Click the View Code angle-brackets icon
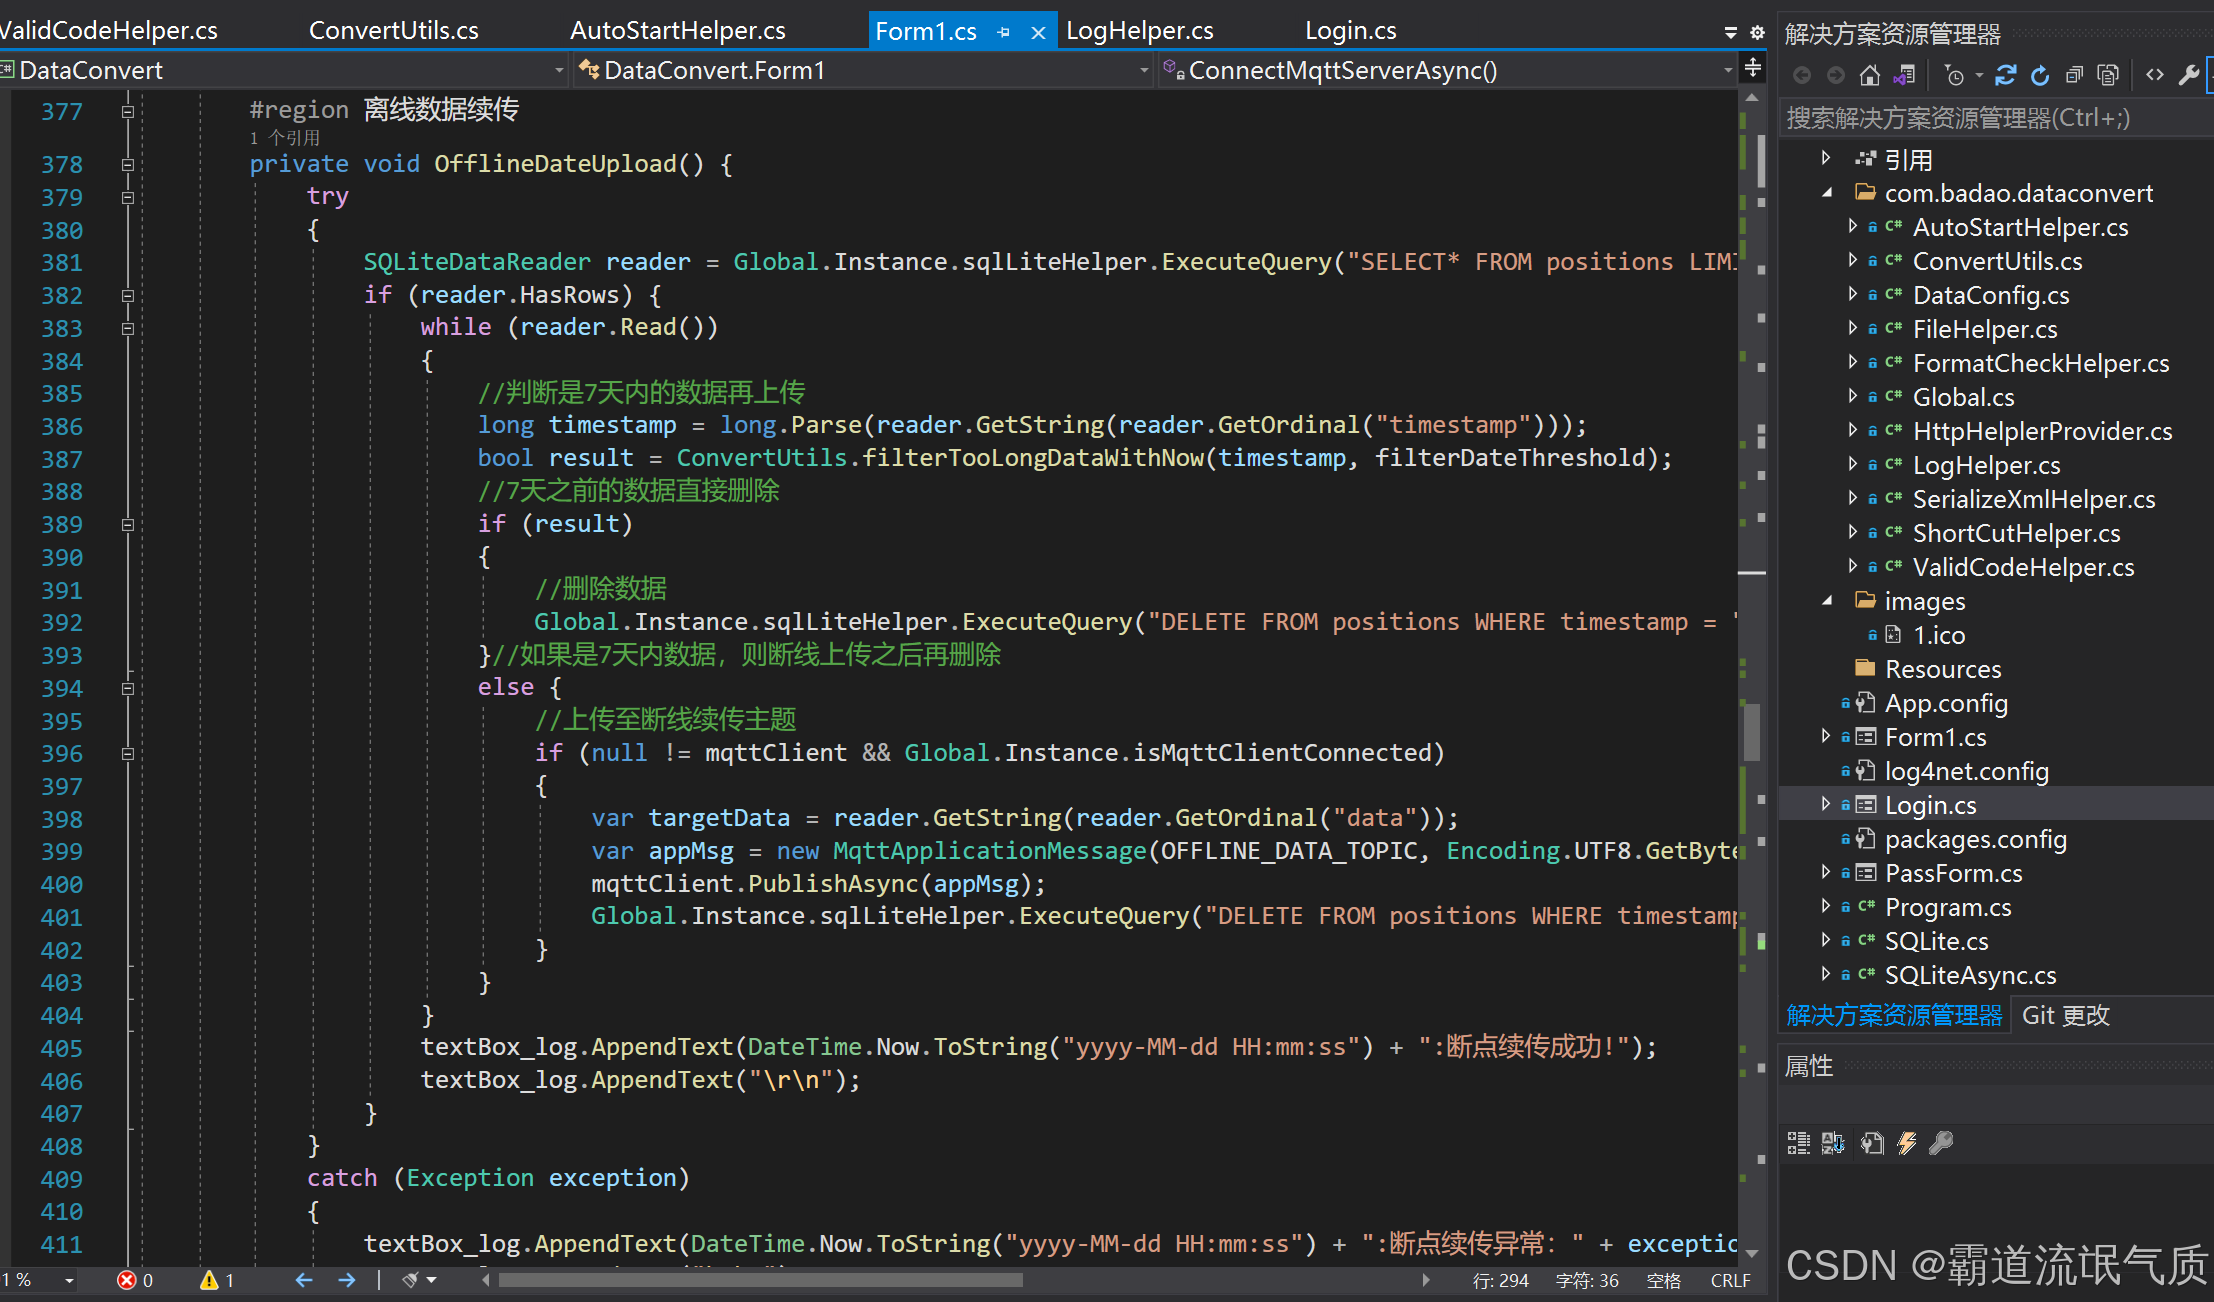Image resolution: width=2214 pixels, height=1302 pixels. 2155,75
